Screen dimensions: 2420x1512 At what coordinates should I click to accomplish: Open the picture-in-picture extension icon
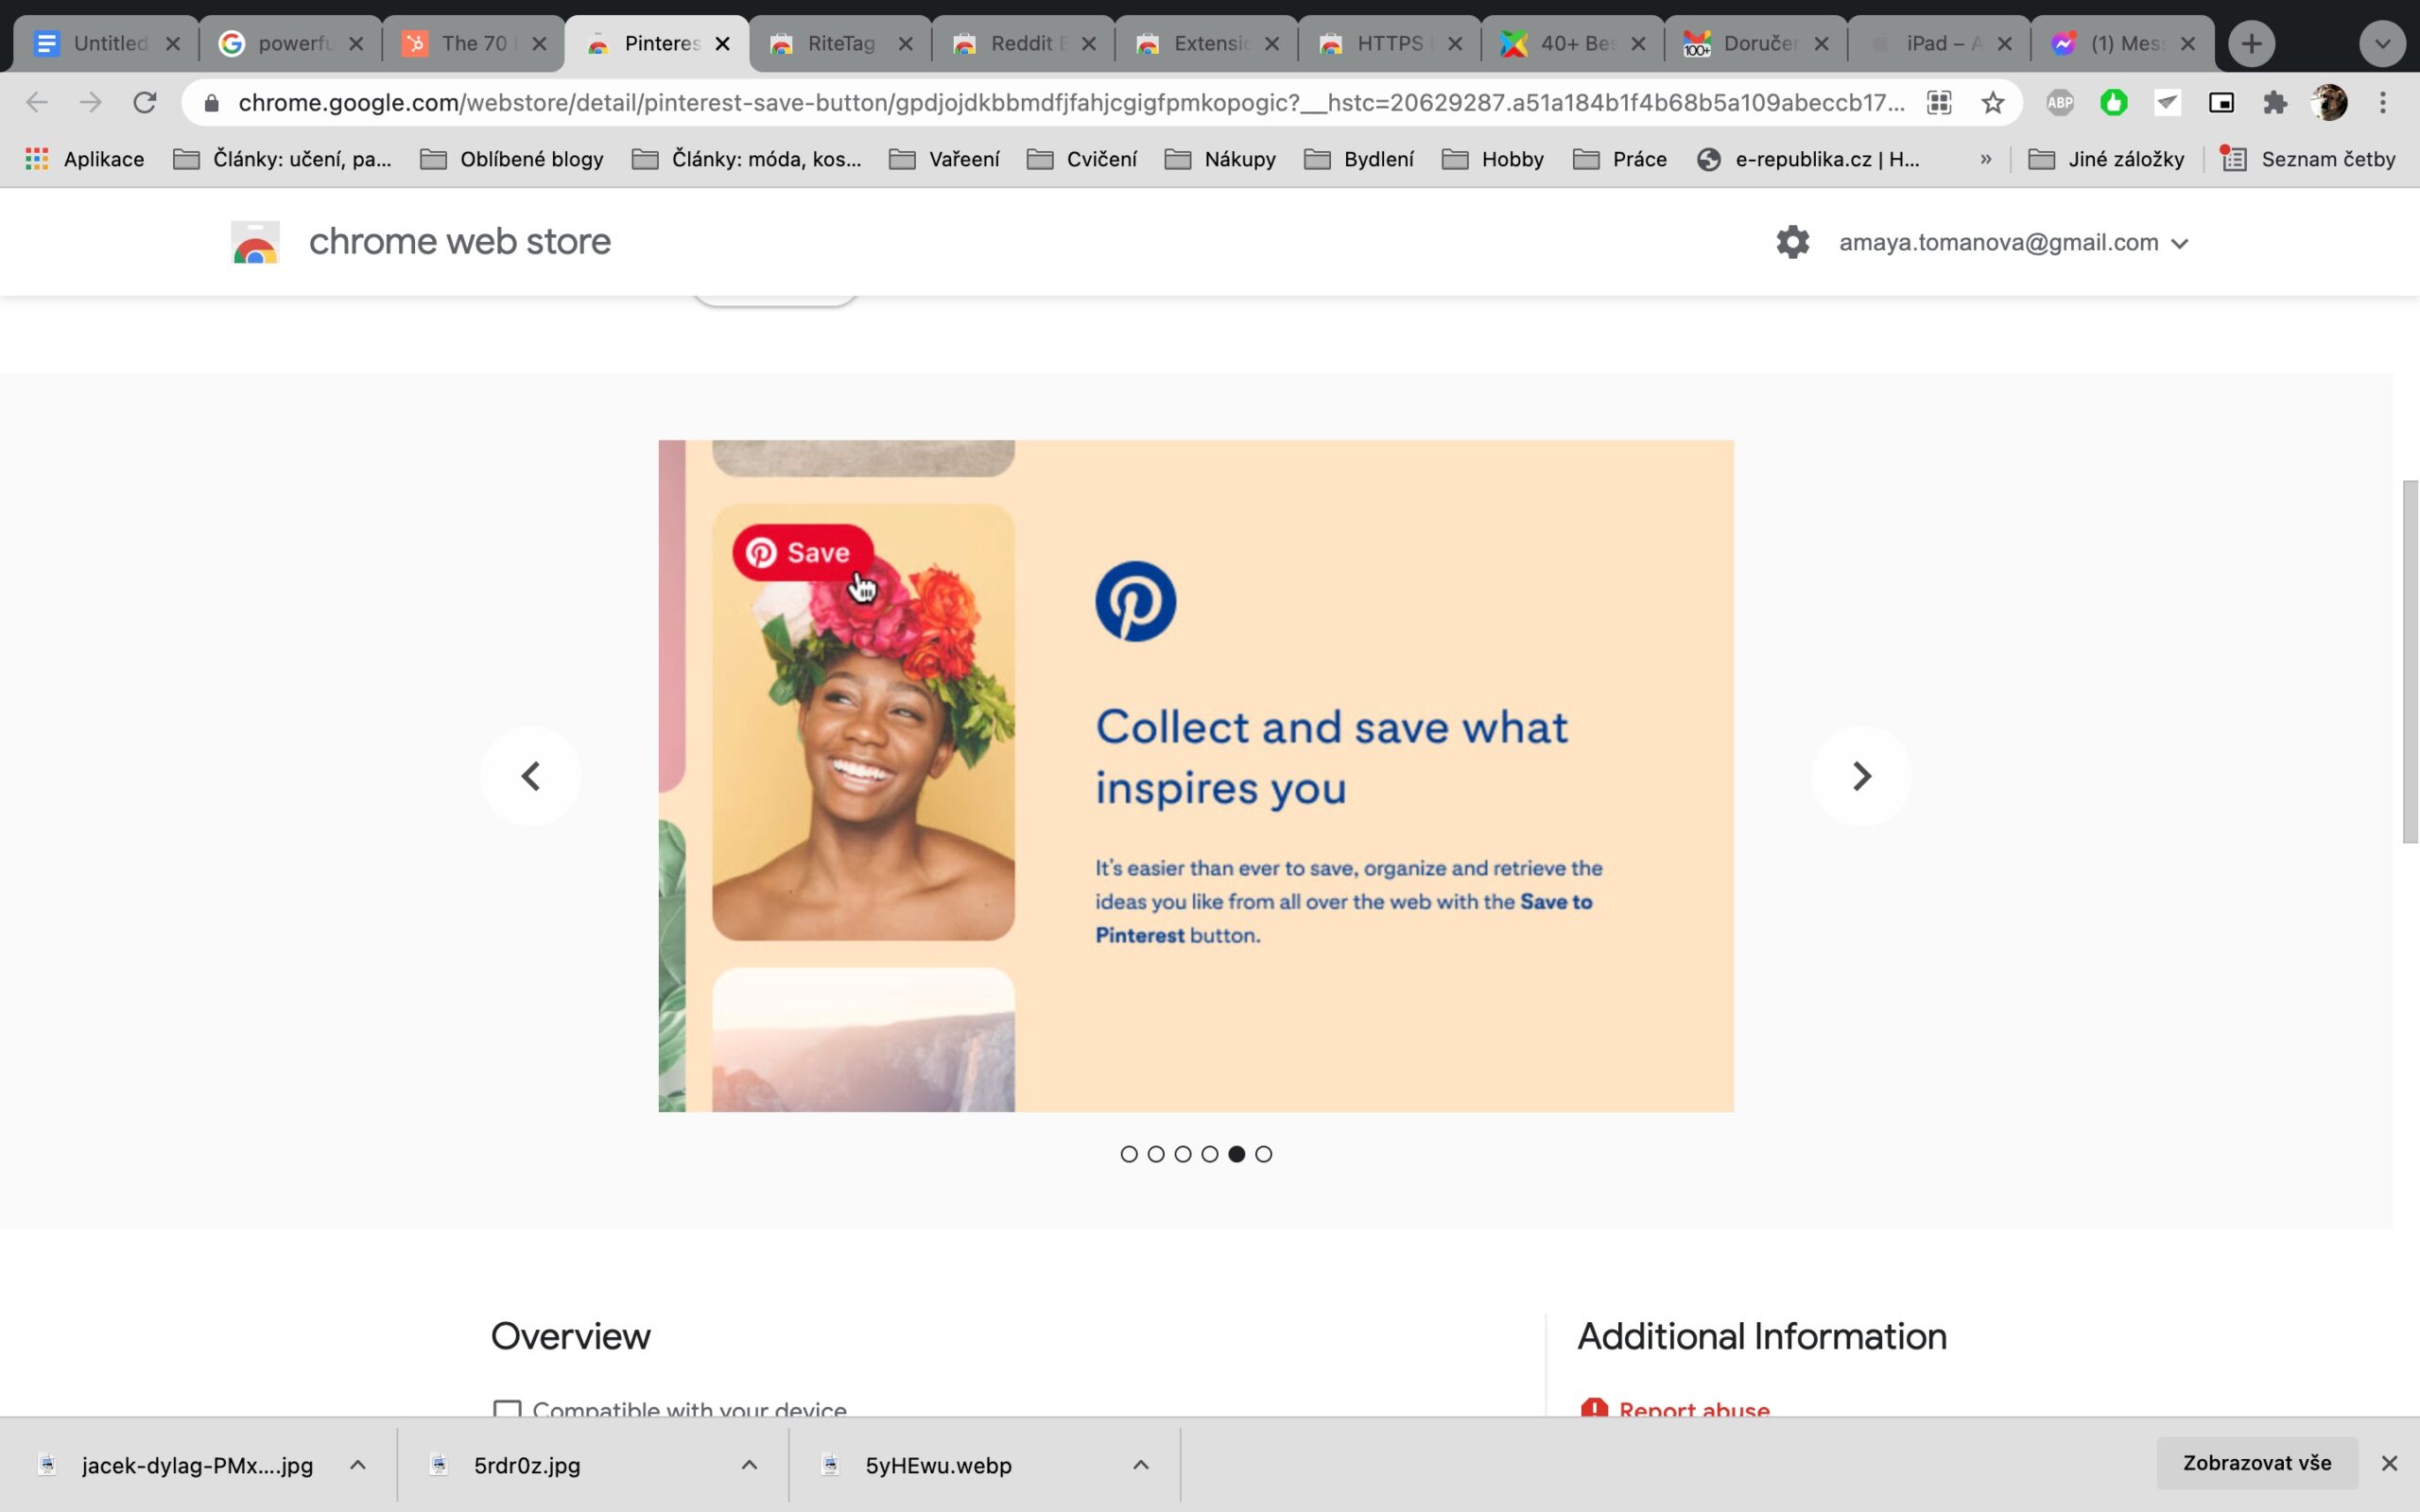(2220, 103)
